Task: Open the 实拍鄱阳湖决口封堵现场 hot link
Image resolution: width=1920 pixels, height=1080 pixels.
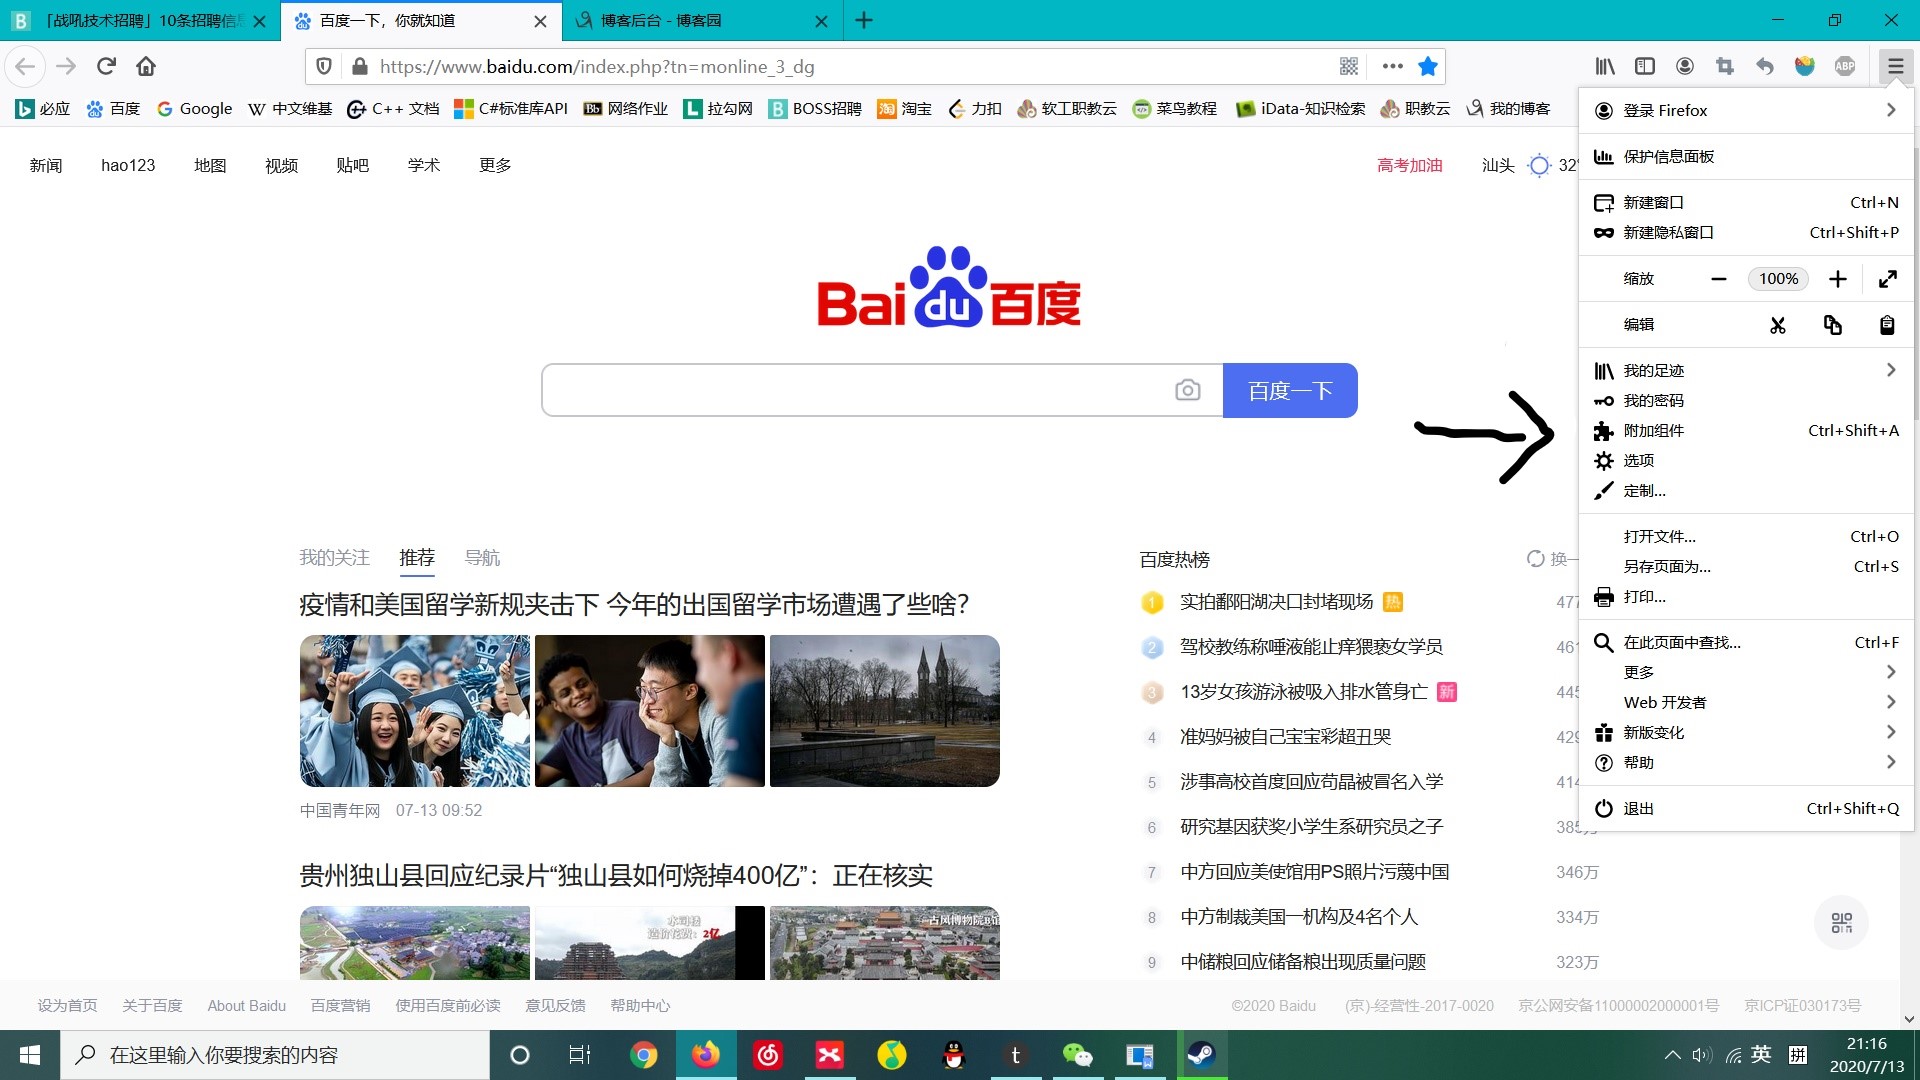Action: pyautogui.click(x=1276, y=601)
